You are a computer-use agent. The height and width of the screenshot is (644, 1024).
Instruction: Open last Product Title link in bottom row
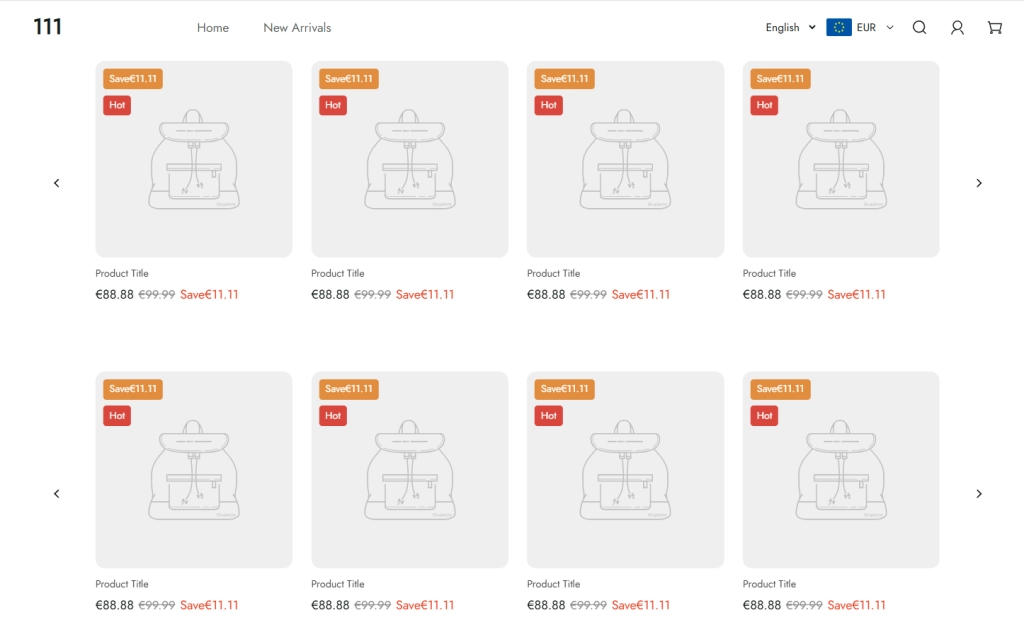(x=769, y=584)
